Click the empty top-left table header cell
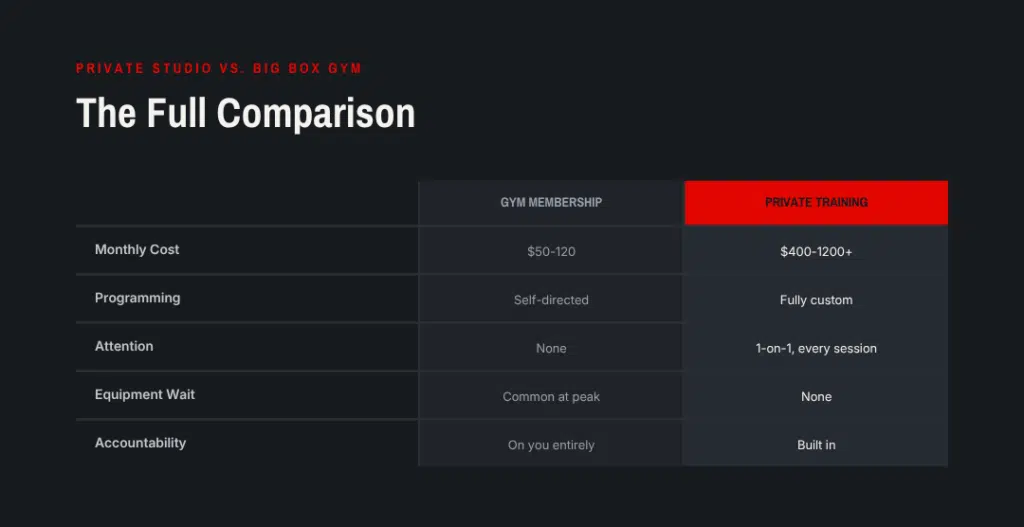This screenshot has width=1024, height=527. [x=247, y=202]
